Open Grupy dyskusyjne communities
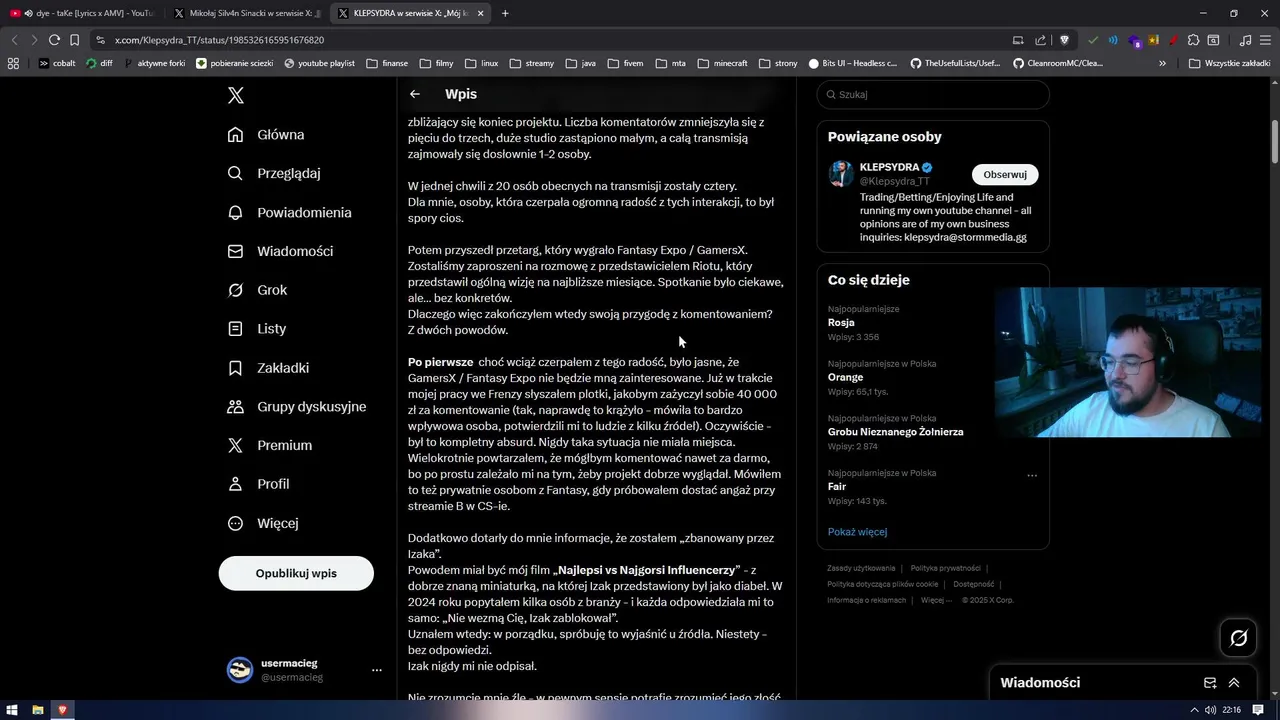 click(297, 407)
